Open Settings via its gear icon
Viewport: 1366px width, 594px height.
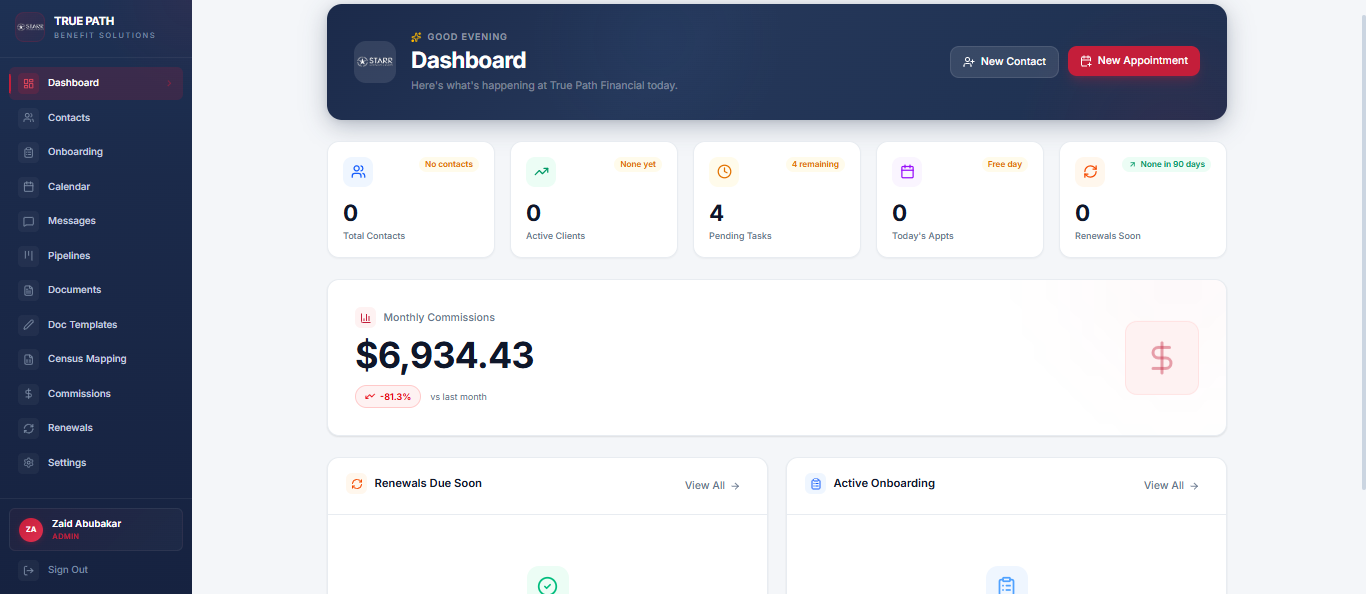[28, 462]
